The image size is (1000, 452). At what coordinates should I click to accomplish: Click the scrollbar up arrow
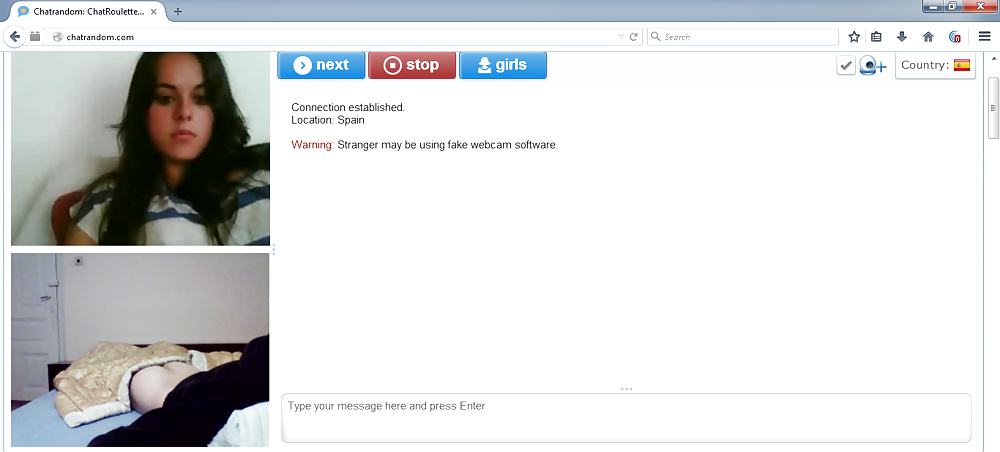coord(993,58)
